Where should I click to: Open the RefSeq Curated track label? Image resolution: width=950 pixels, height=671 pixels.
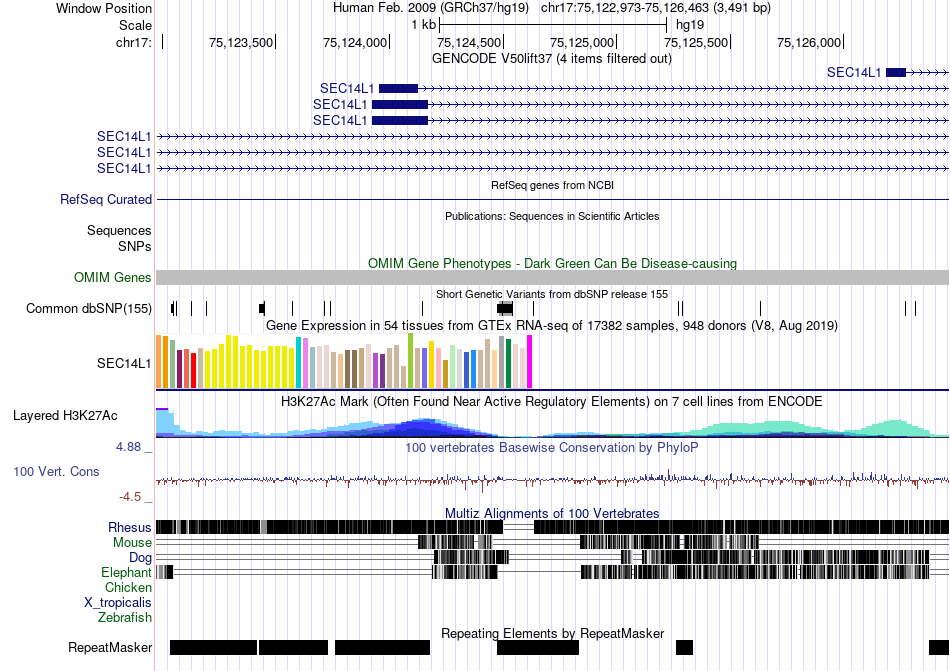105,199
